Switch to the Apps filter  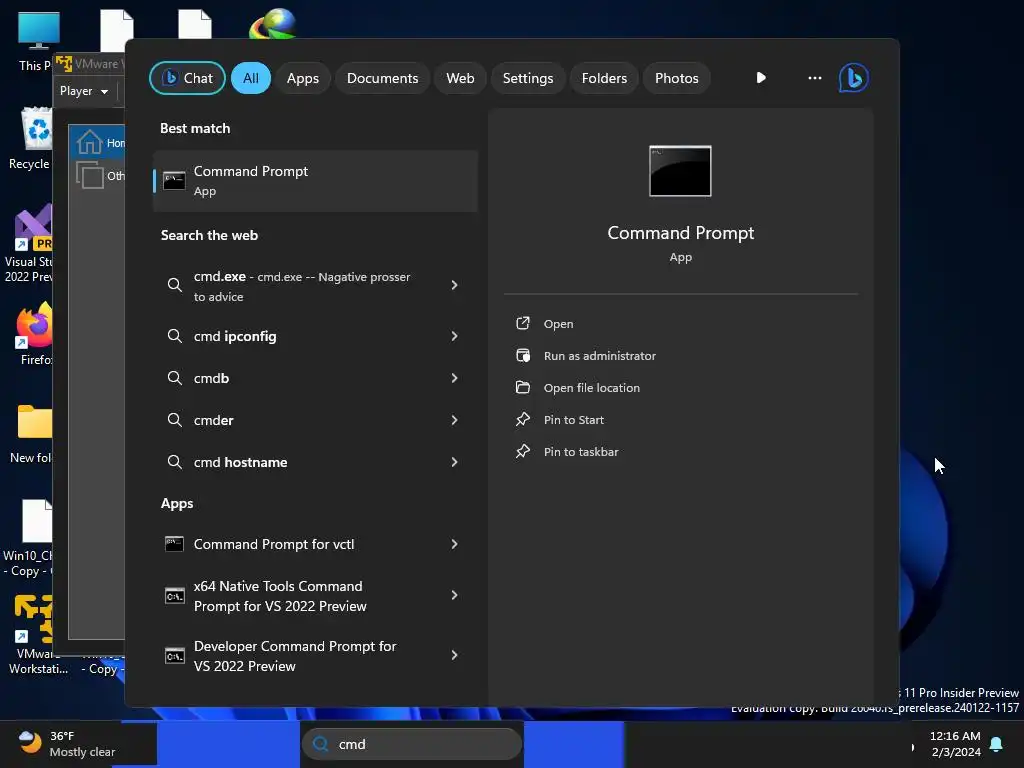(x=302, y=78)
